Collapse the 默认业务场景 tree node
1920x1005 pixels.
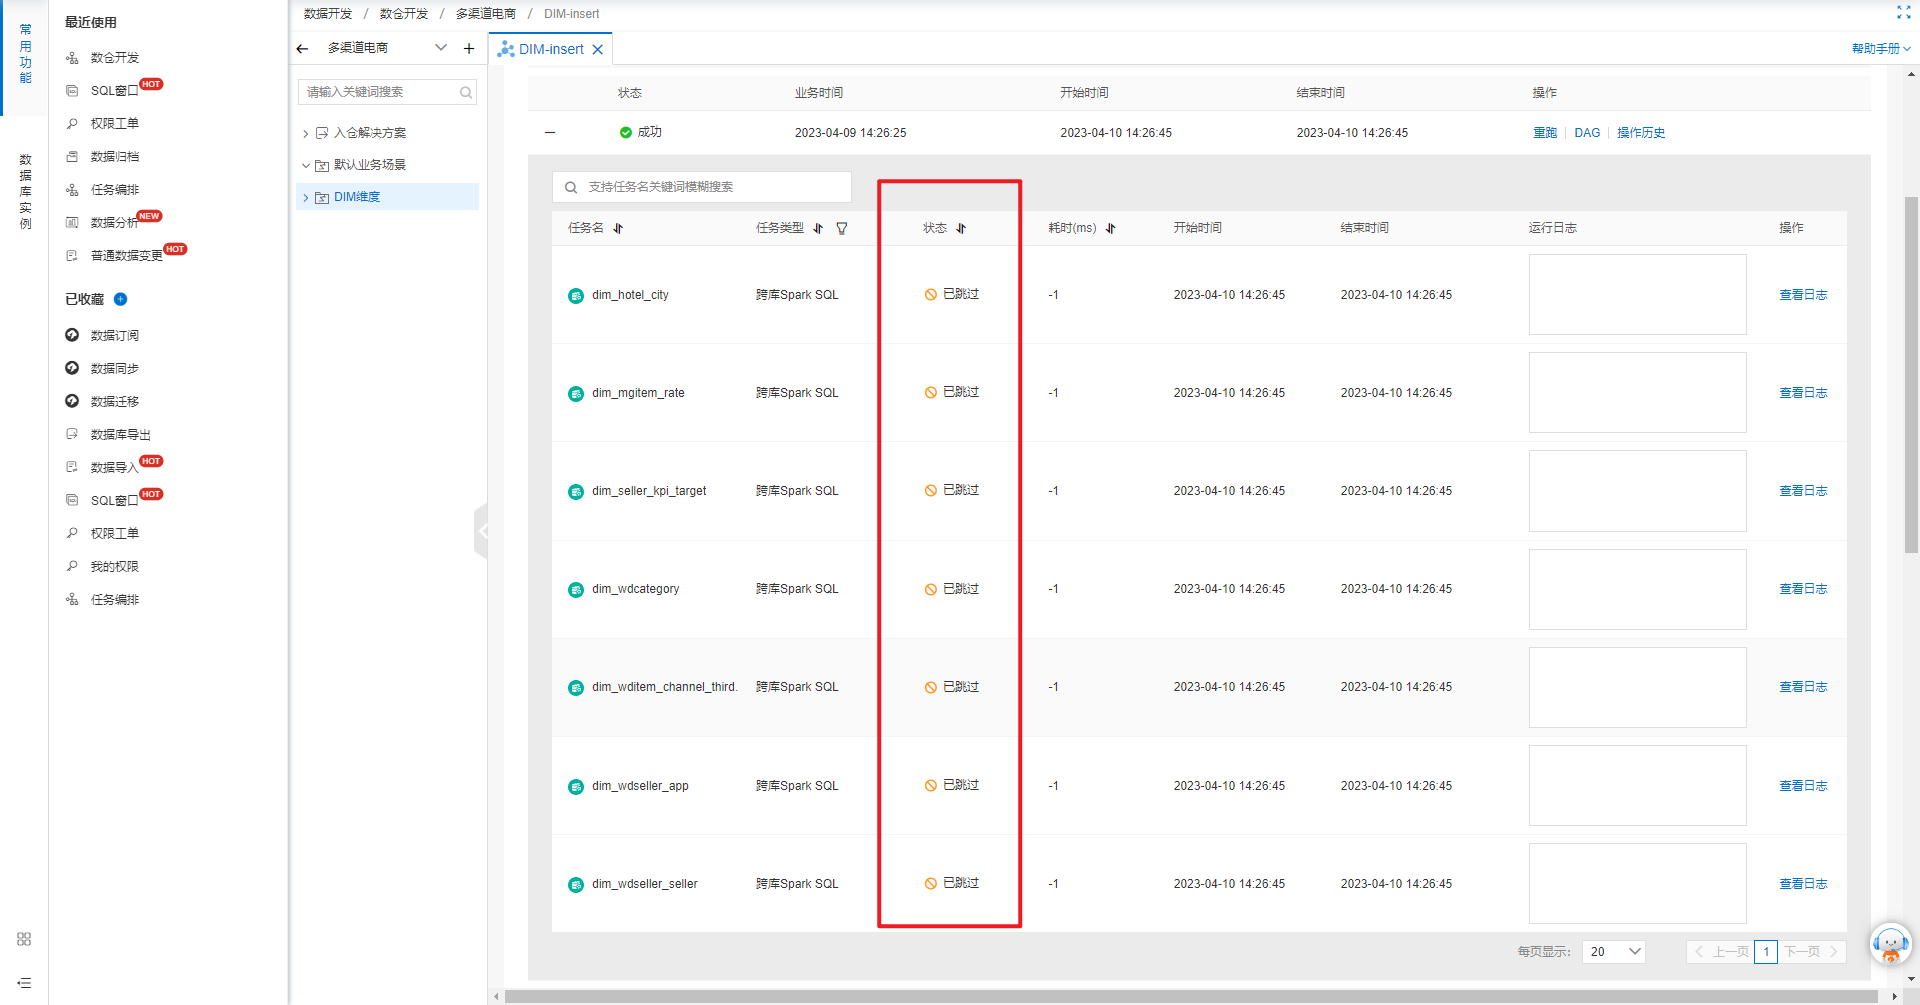pyautogui.click(x=306, y=165)
